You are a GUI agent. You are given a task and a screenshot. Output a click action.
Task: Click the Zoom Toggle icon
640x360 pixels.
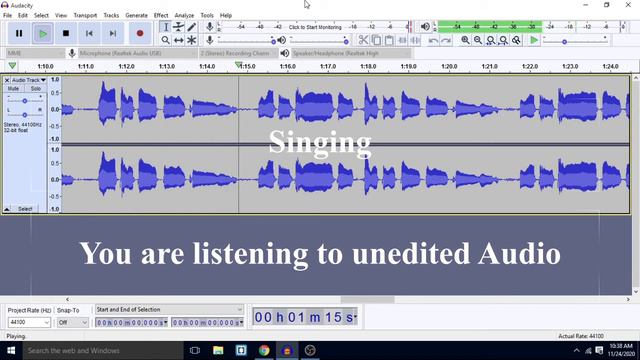[517, 40]
